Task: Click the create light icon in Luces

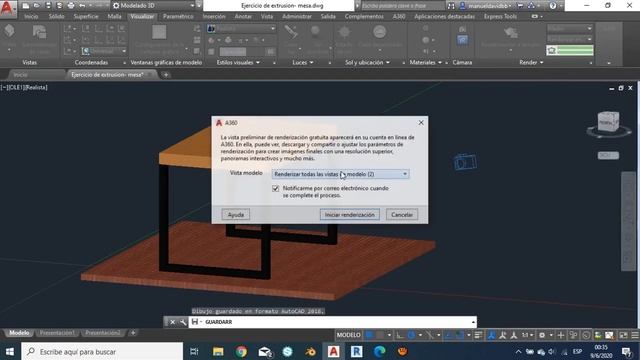Action: 291,33
